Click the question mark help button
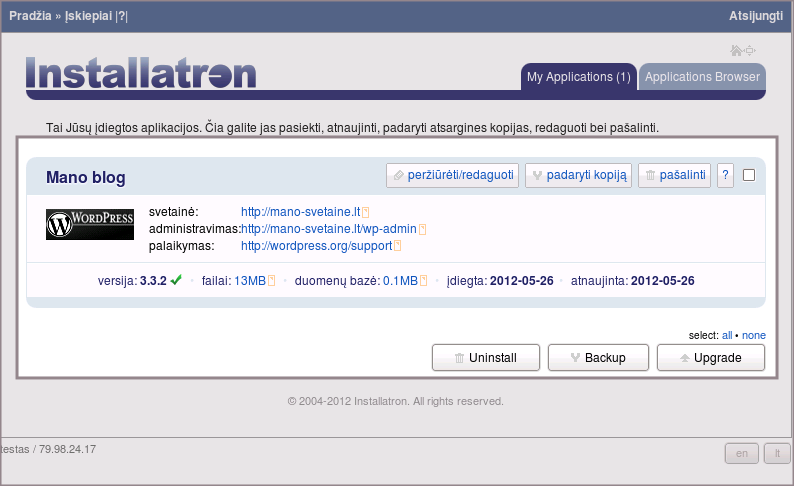Image resolution: width=794 pixels, height=486 pixels. point(726,176)
